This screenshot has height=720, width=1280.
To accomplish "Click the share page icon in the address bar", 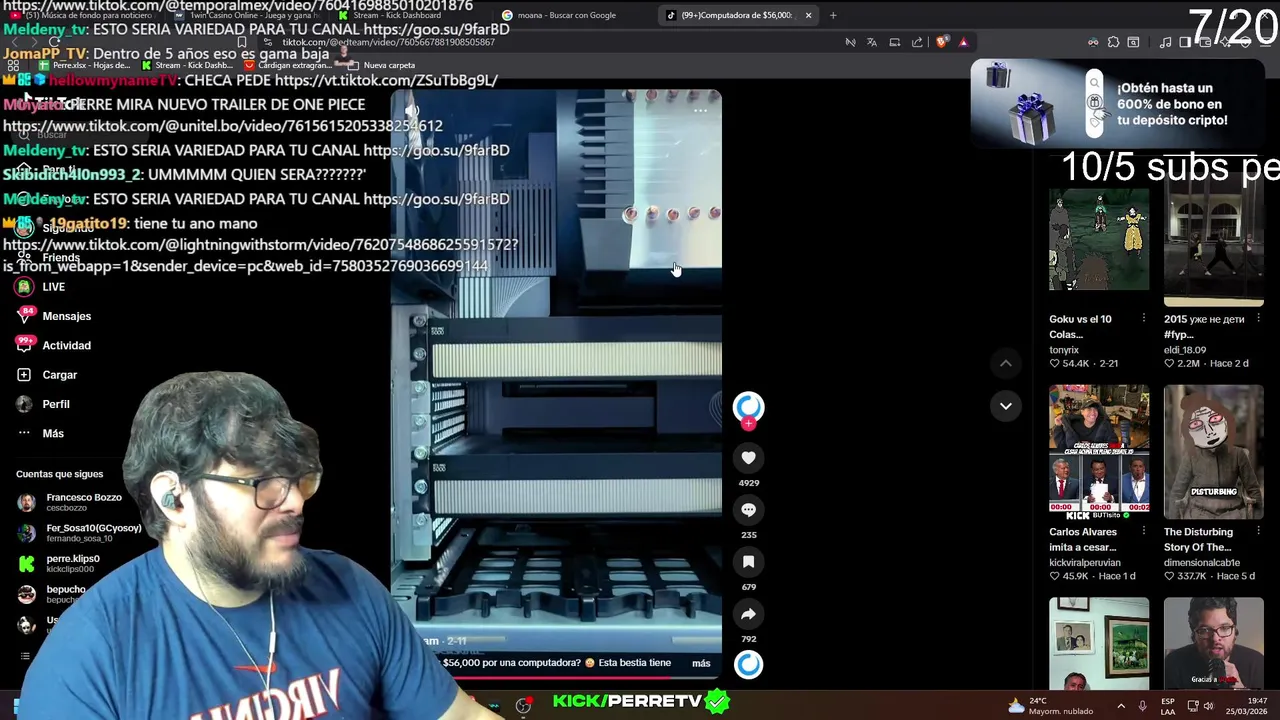I will click(917, 42).
